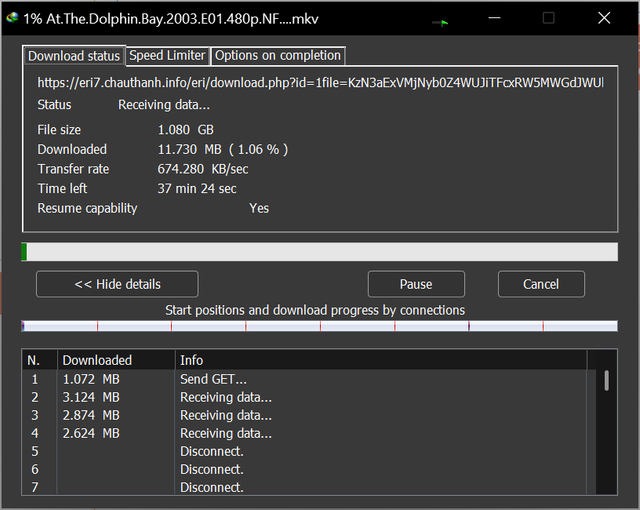
Task: Click the 11.730 MB downloaded value
Action: coord(223,149)
